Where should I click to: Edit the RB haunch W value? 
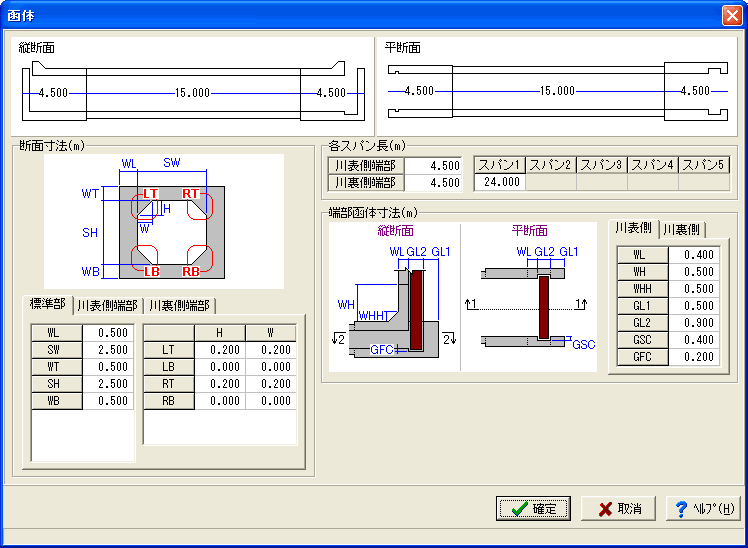pos(271,401)
